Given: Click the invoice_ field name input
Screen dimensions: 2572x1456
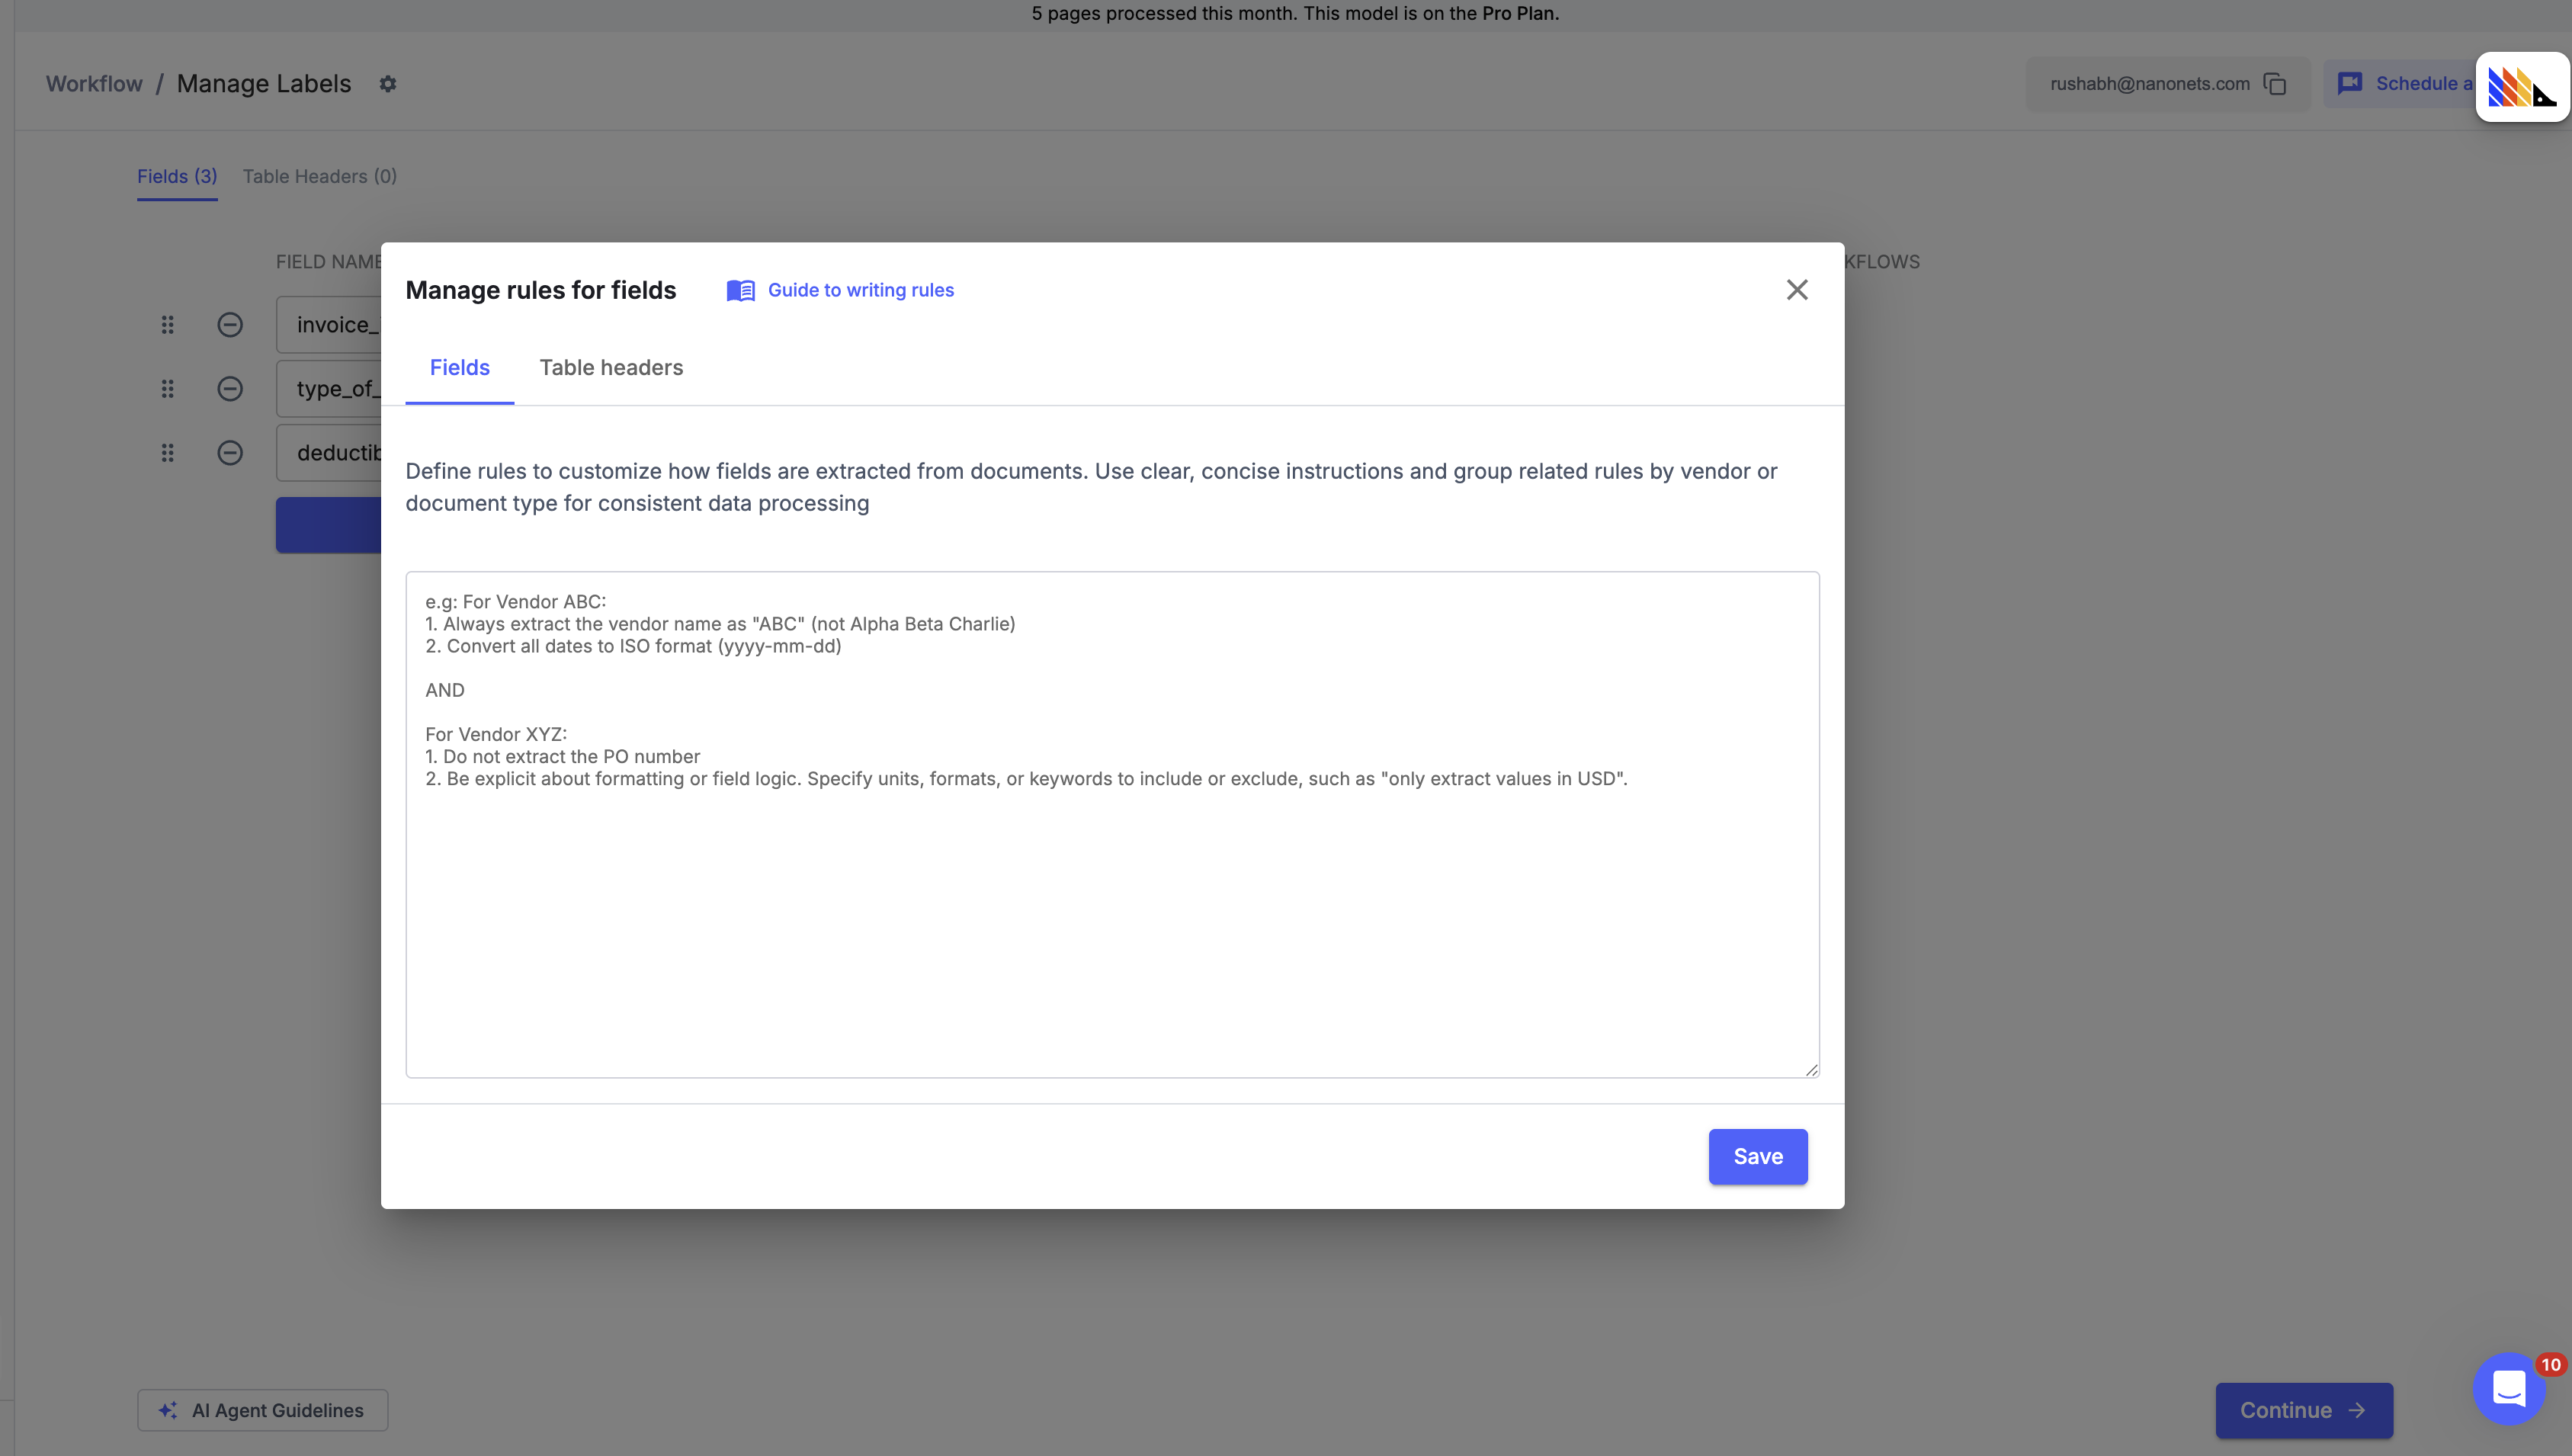Looking at the screenshot, I should click(329, 325).
